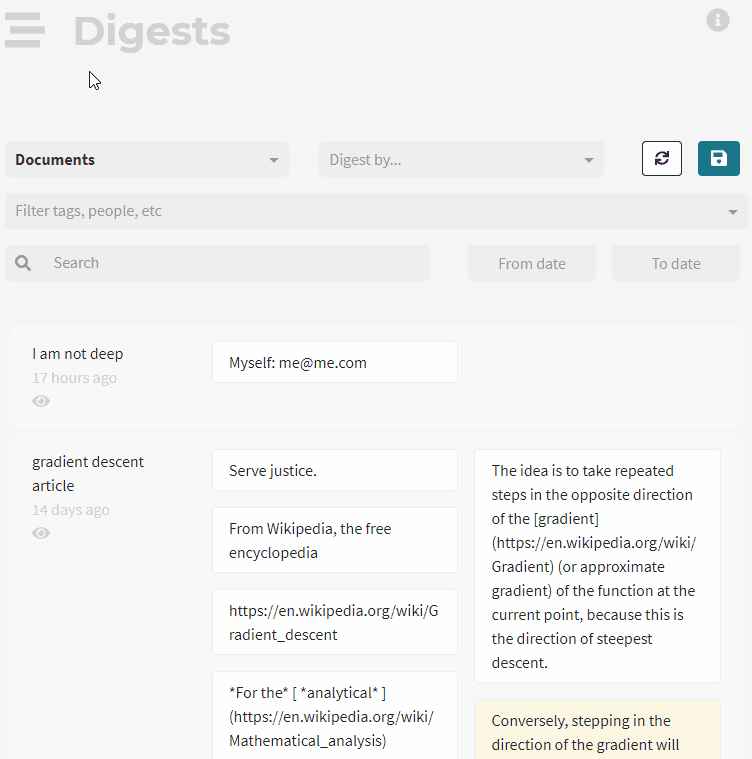
Task: Toggle eye icon for gradient descent article
Action: pyautogui.click(x=41, y=533)
